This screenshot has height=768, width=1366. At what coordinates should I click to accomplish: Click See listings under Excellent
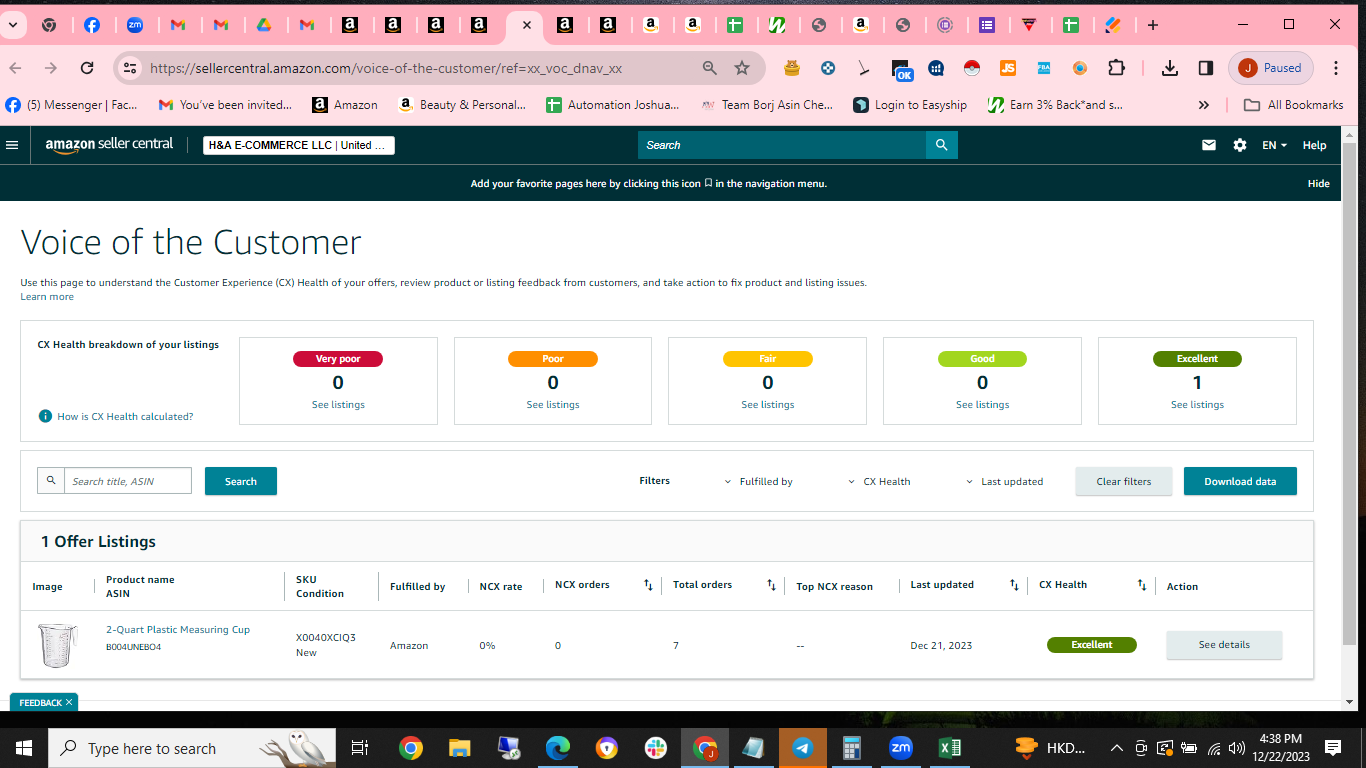(x=1197, y=405)
